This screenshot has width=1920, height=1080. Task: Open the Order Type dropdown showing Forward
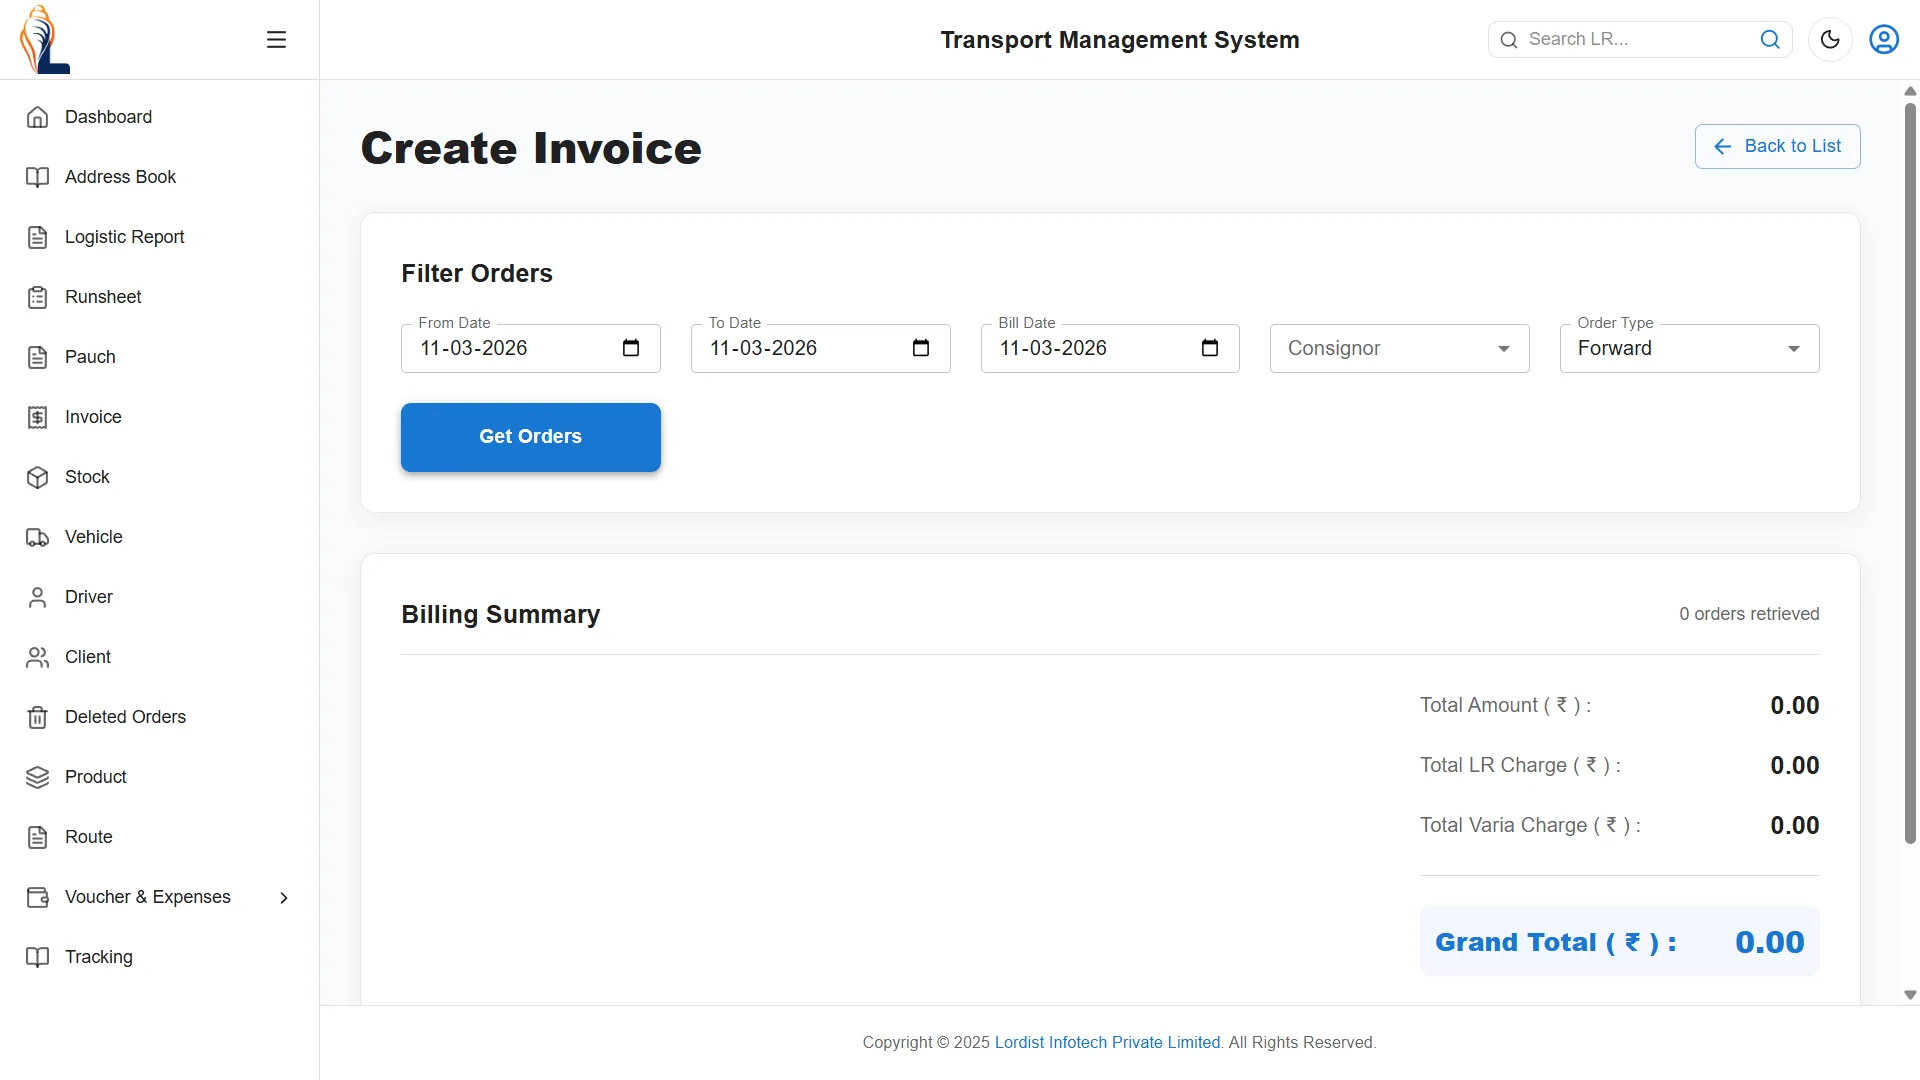[1689, 348]
